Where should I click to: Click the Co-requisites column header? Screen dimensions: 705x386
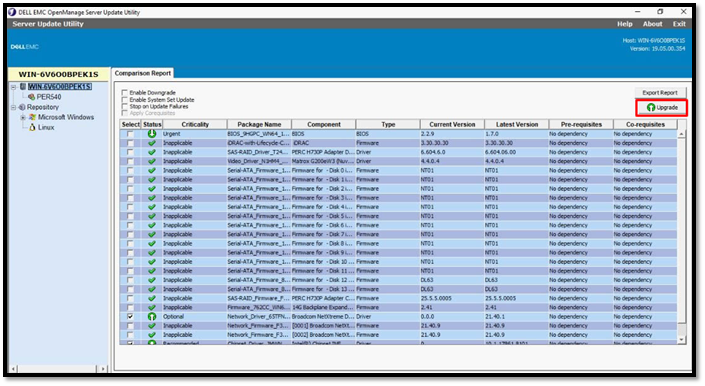tap(645, 124)
